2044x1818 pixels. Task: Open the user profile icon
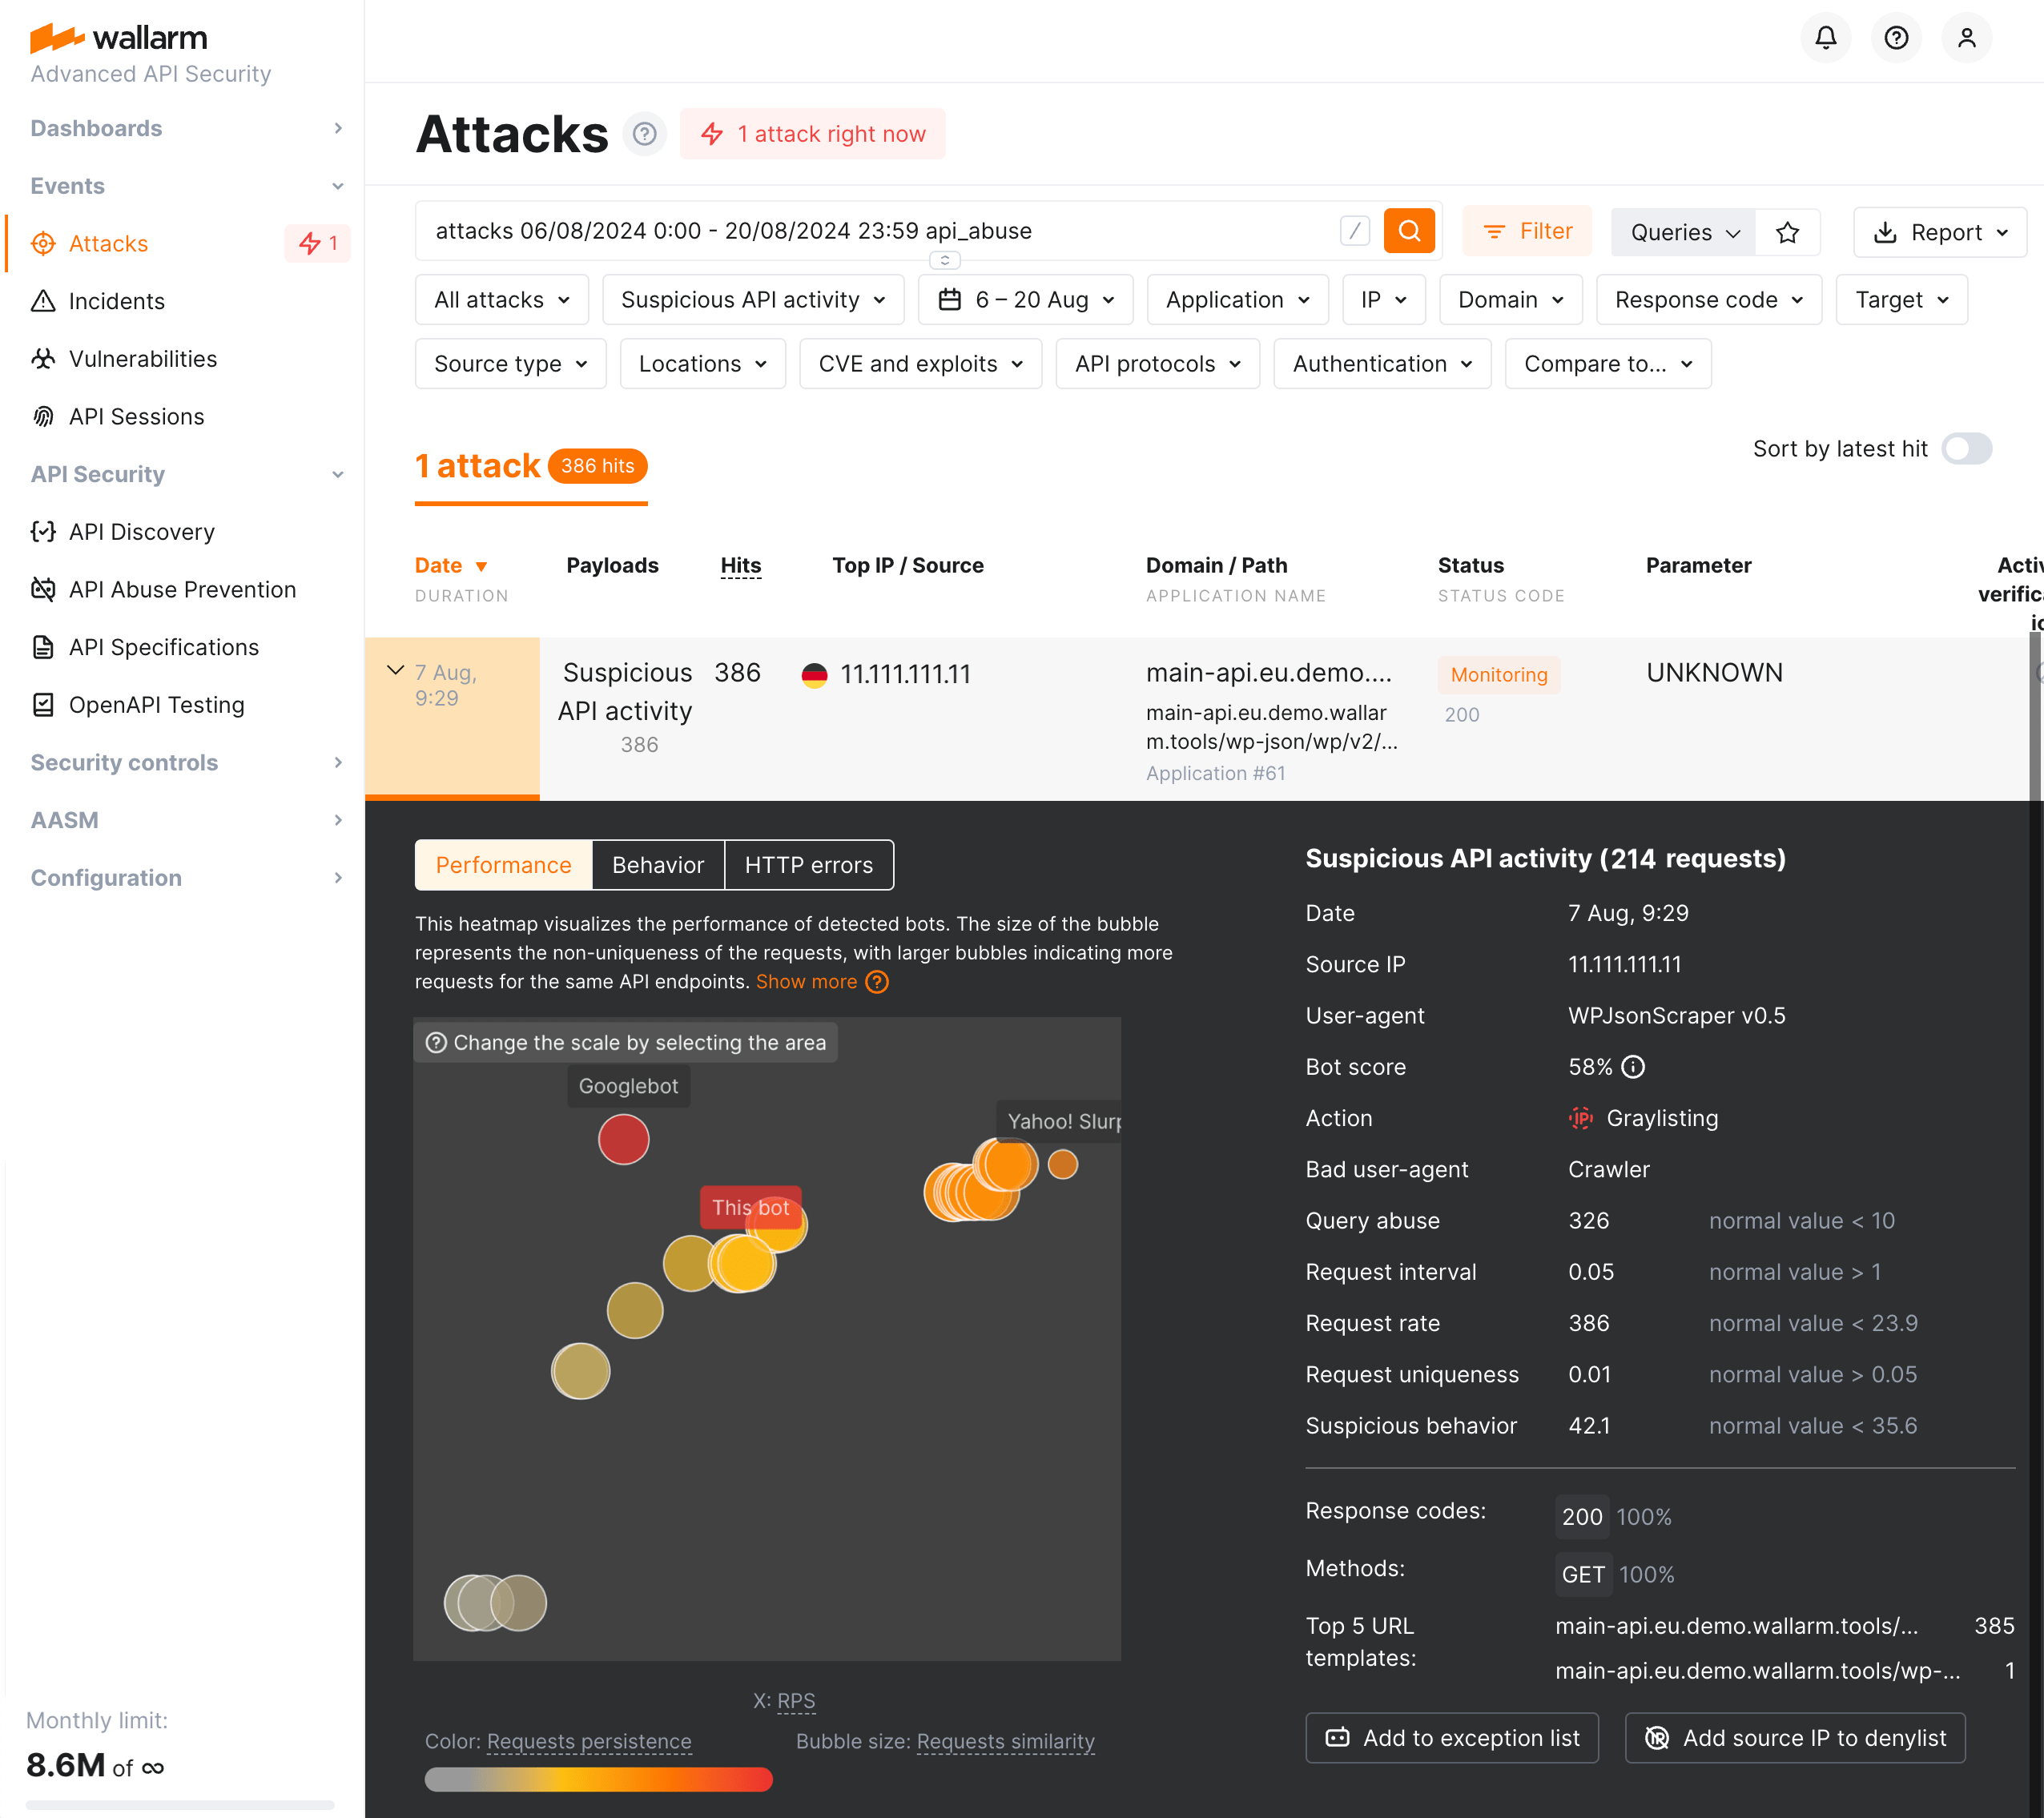1966,38
